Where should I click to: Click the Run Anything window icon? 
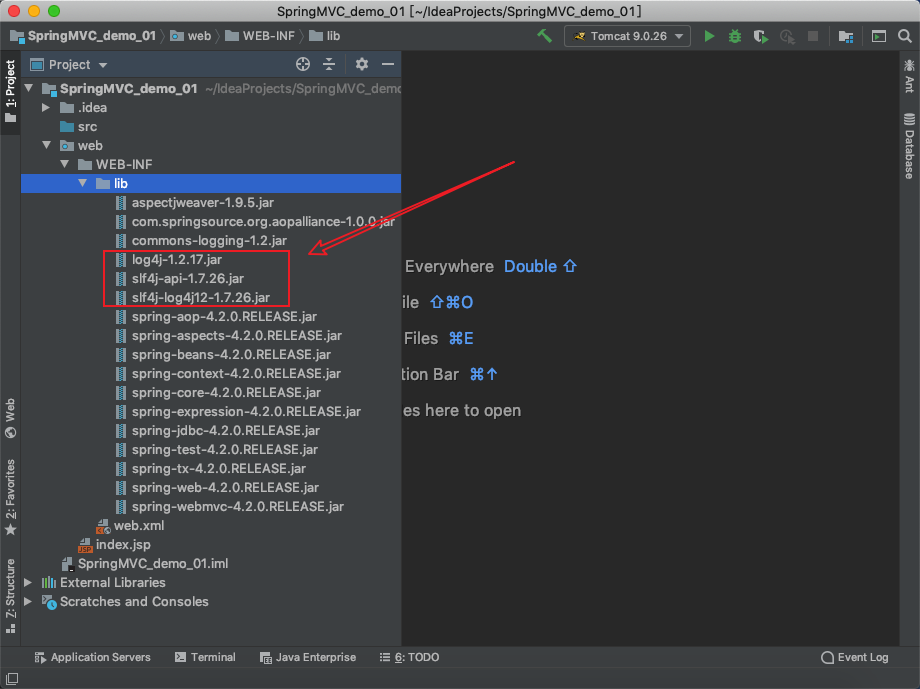tap(878, 36)
